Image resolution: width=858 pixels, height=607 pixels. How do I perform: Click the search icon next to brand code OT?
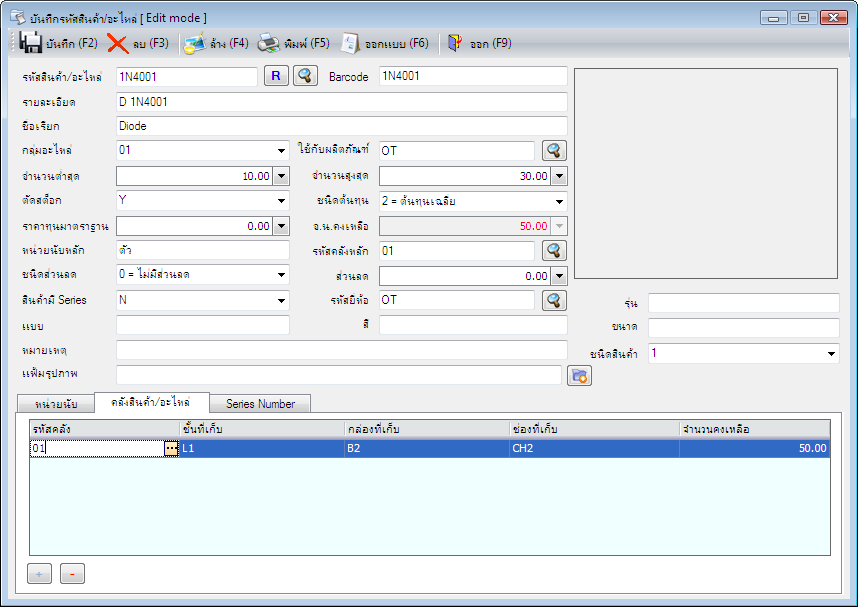554,300
